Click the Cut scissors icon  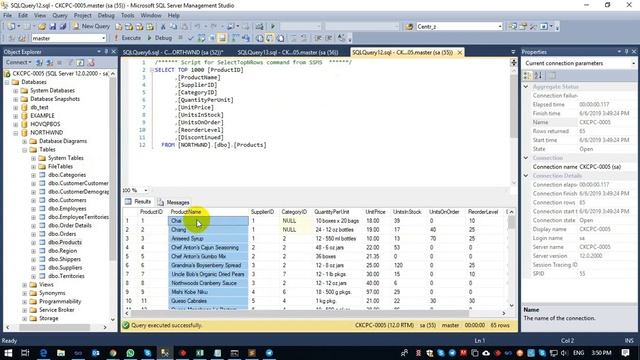[x=163, y=27]
